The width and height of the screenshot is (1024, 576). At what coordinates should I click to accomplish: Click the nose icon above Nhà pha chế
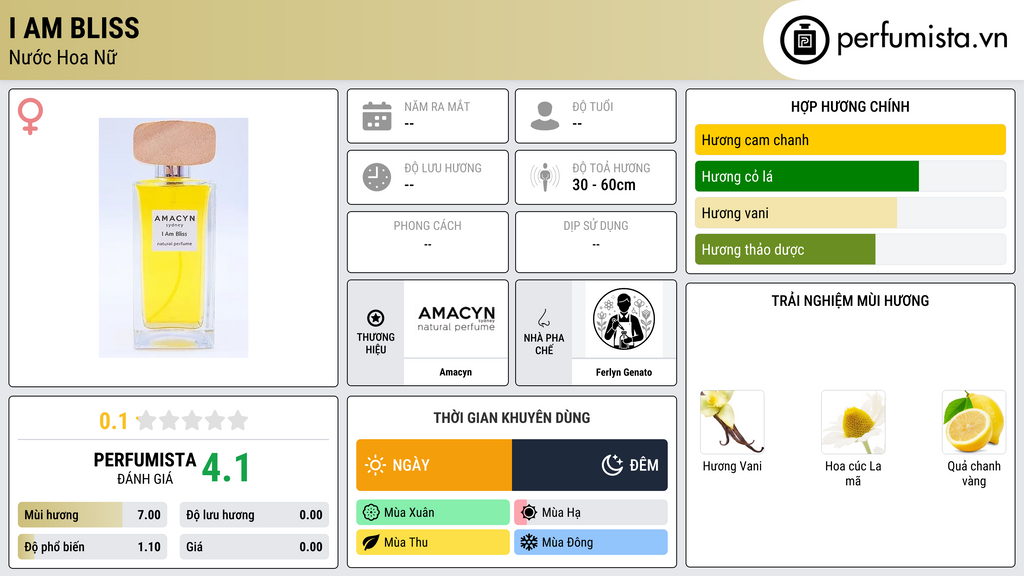coord(543,318)
